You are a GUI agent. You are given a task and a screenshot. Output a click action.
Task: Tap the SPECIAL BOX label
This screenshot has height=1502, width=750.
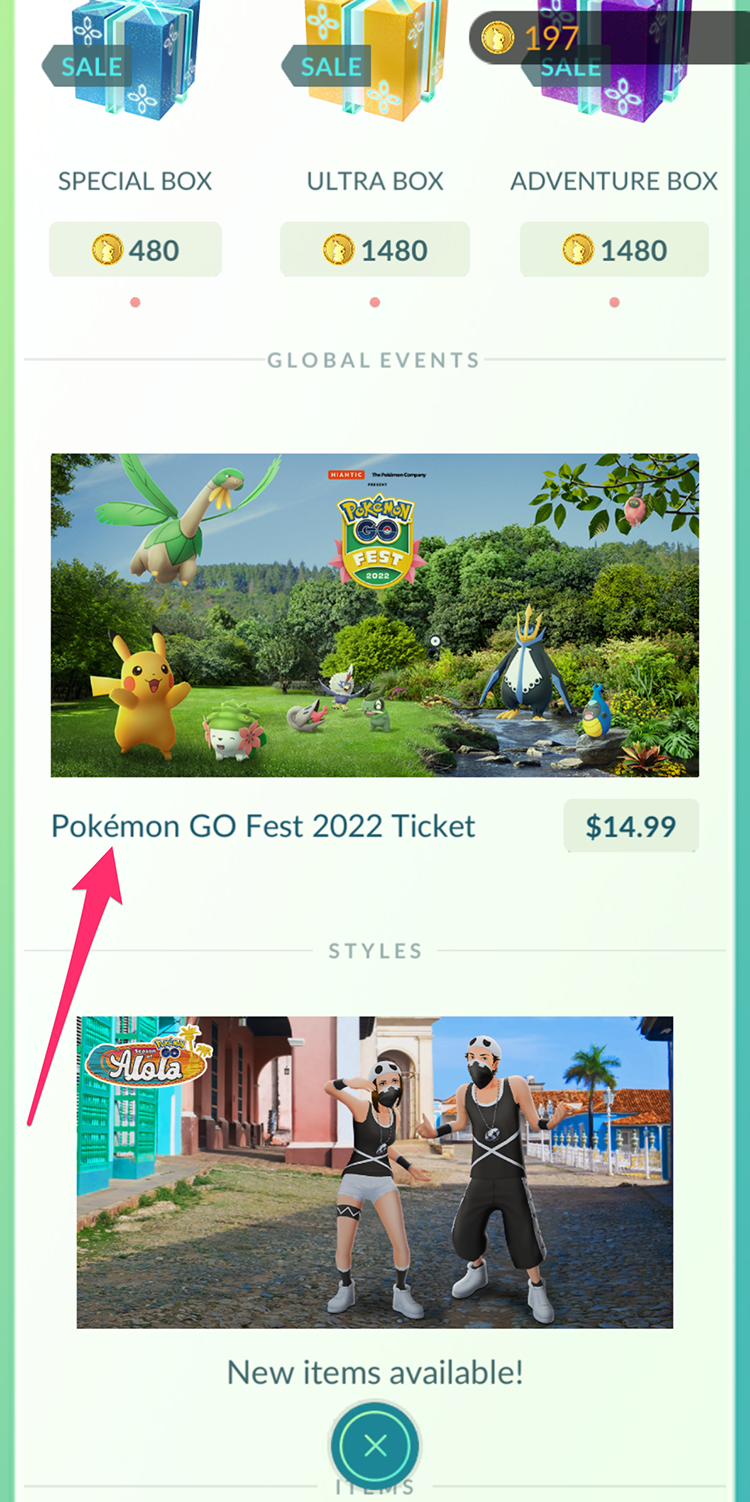(135, 181)
